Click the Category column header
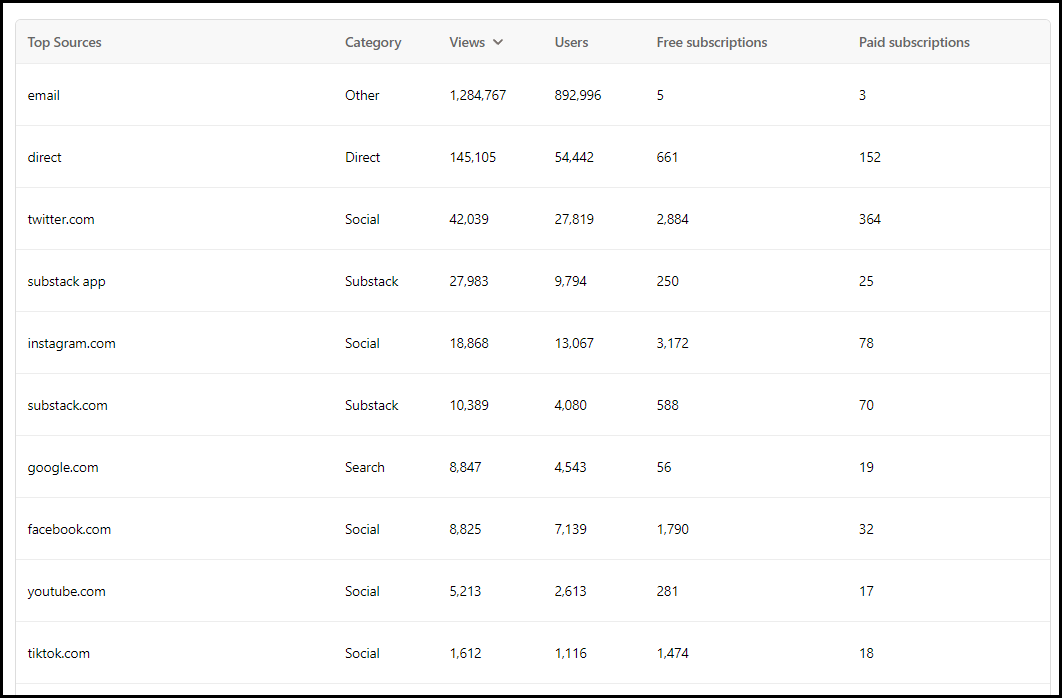This screenshot has height=698, width=1062. (x=373, y=42)
